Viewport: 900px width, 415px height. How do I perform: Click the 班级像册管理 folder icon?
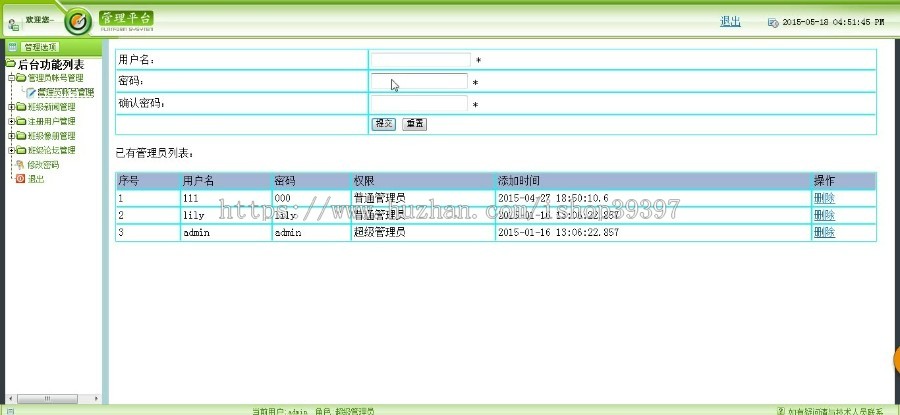tap(21, 136)
